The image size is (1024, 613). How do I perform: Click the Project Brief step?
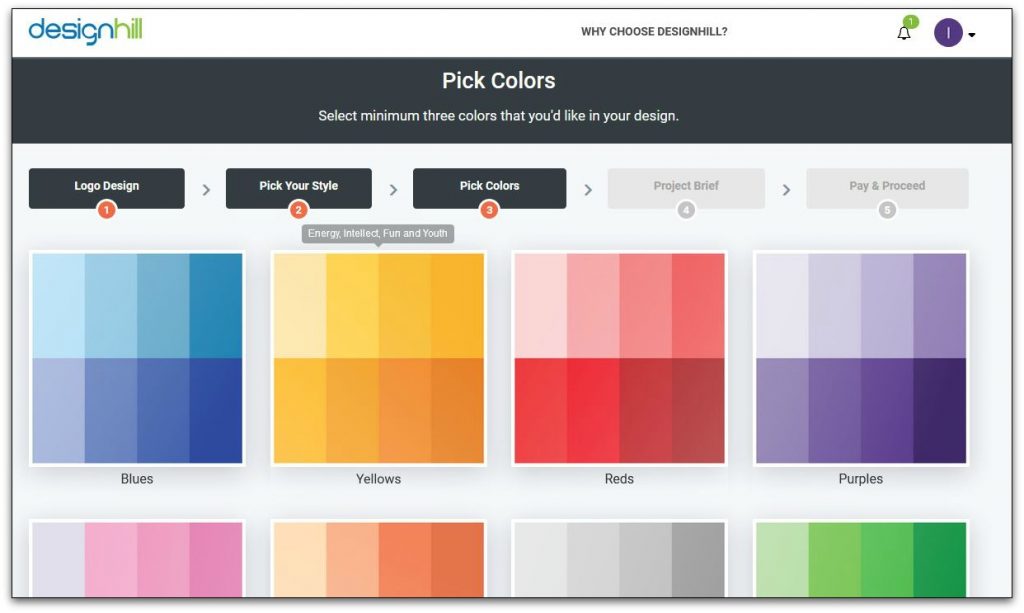point(686,186)
